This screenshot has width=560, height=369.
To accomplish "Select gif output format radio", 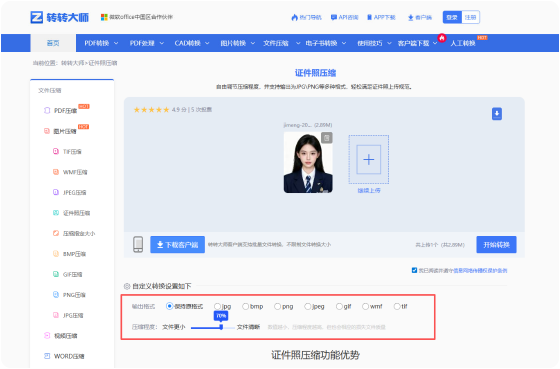I will pos(339,306).
